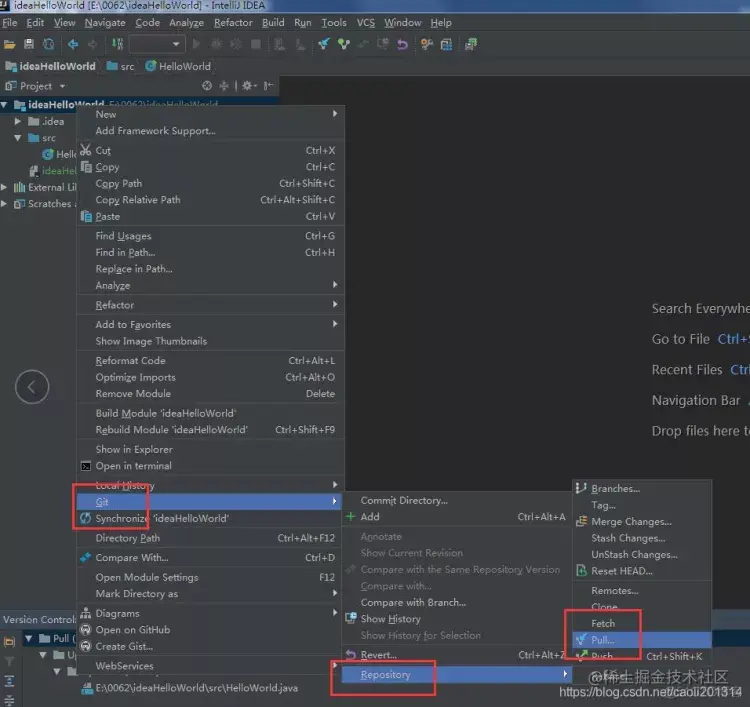
Task: Select Copy Path in context menu
Action: pos(210,184)
